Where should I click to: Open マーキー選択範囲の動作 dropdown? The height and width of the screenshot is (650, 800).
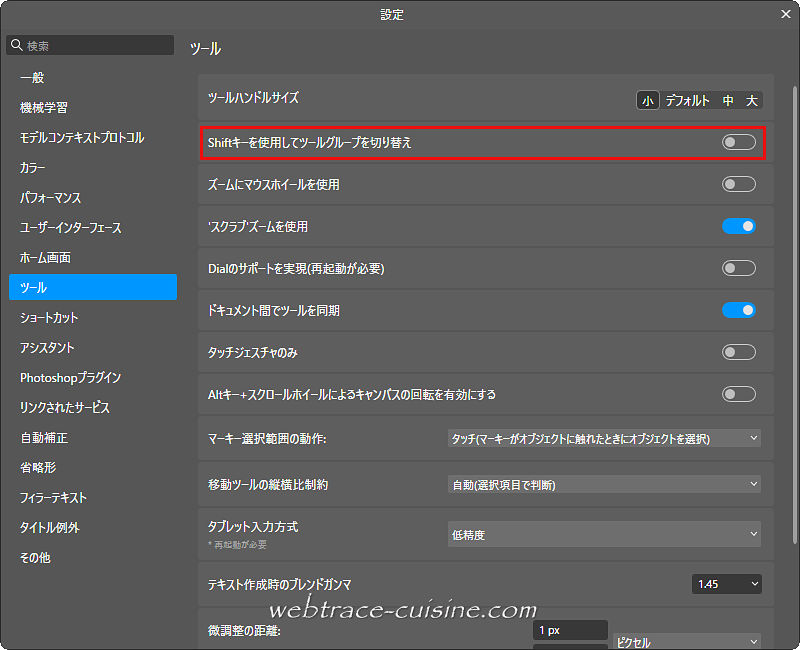[x=604, y=438]
